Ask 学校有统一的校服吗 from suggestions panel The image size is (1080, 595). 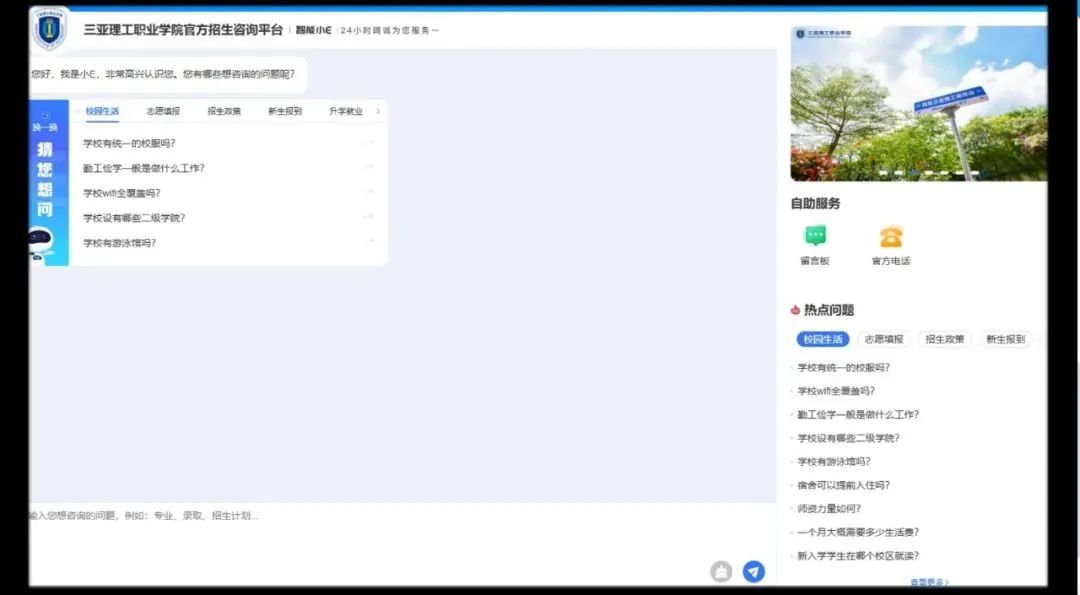pos(129,143)
